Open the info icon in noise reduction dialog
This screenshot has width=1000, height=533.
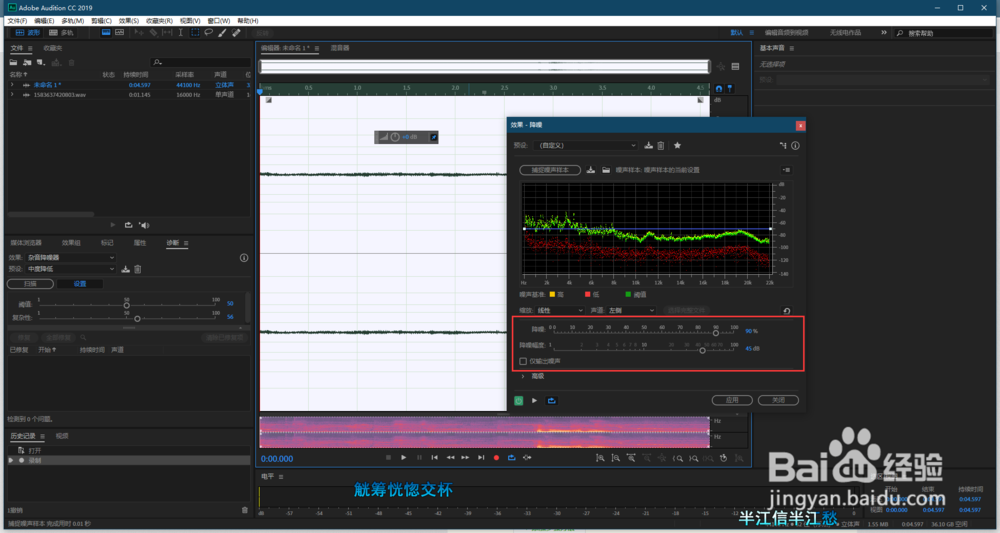[x=795, y=145]
